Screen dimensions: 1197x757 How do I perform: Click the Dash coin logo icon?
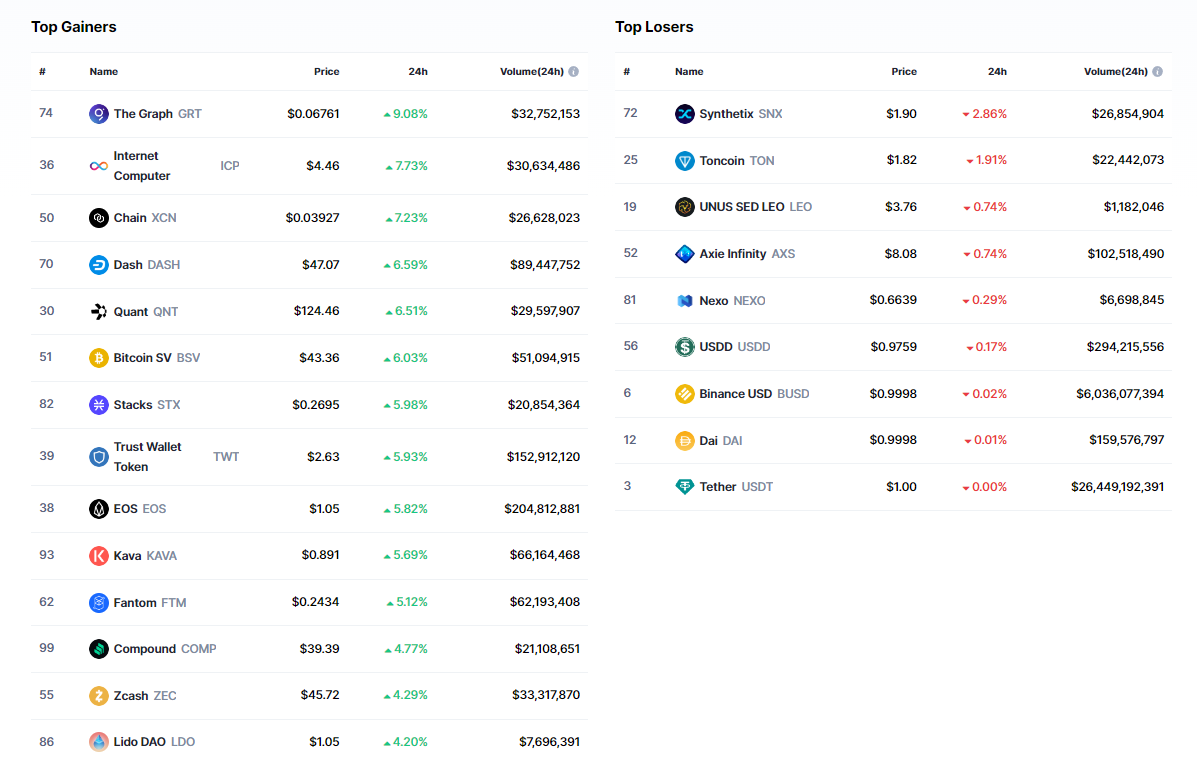[99, 265]
